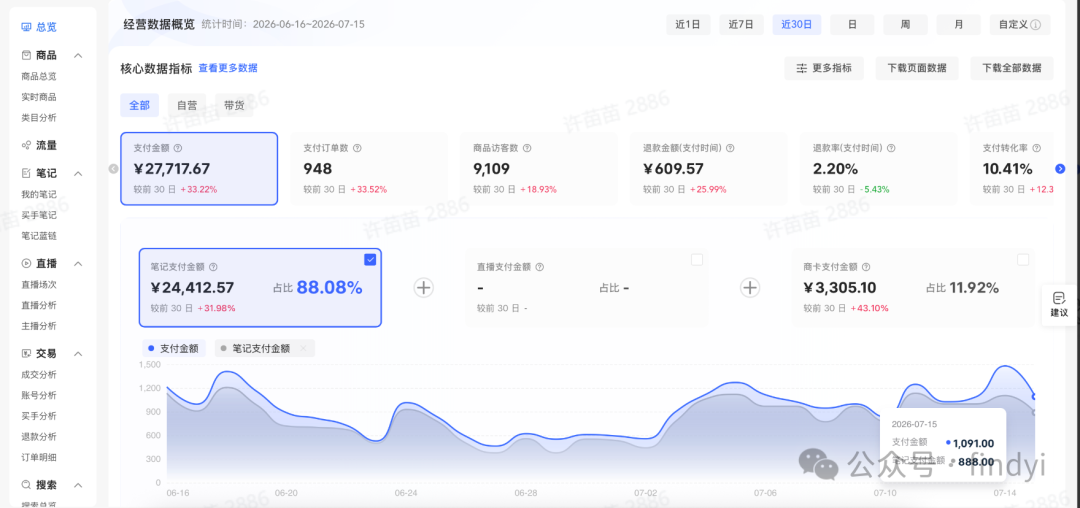This screenshot has height=508, width=1080.
Task: Click the help icon next to 退款金额(支付时间)
Action: (730, 148)
